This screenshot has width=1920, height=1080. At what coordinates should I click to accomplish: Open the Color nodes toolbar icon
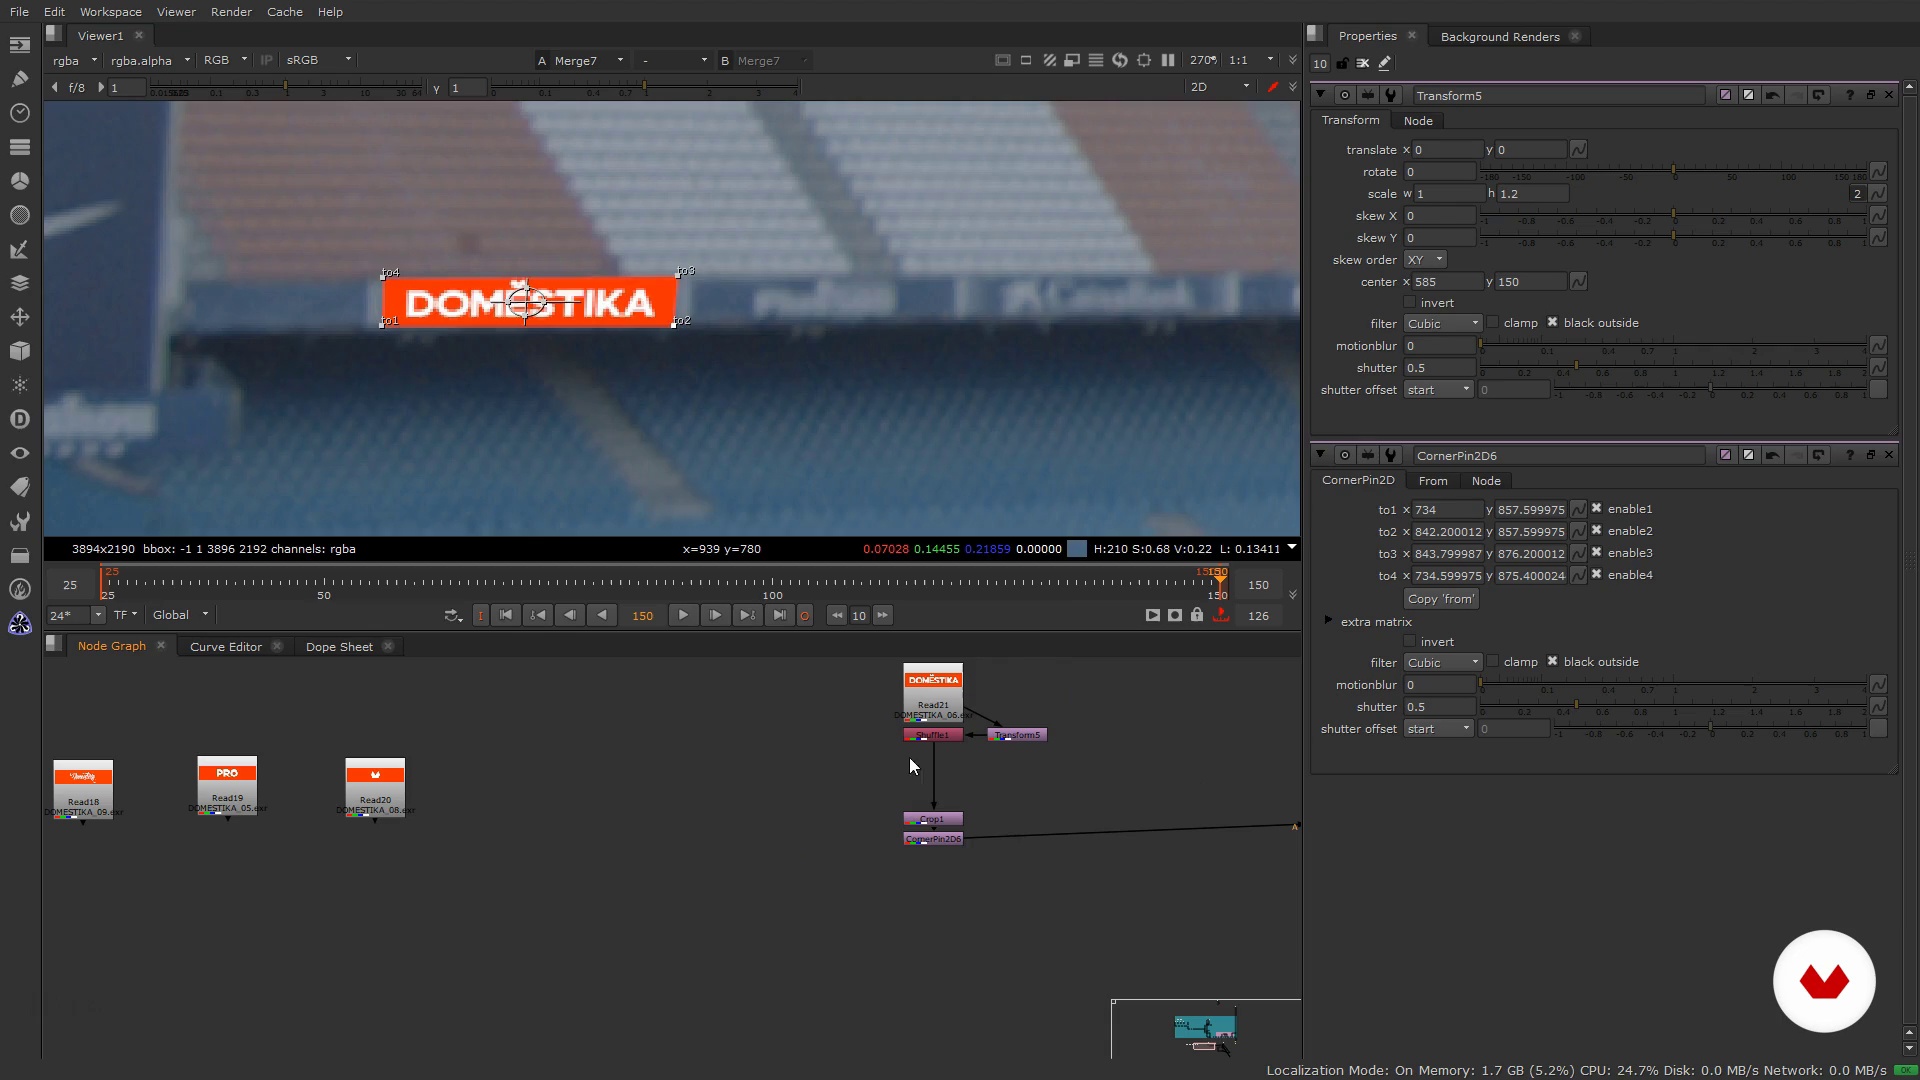click(19, 181)
